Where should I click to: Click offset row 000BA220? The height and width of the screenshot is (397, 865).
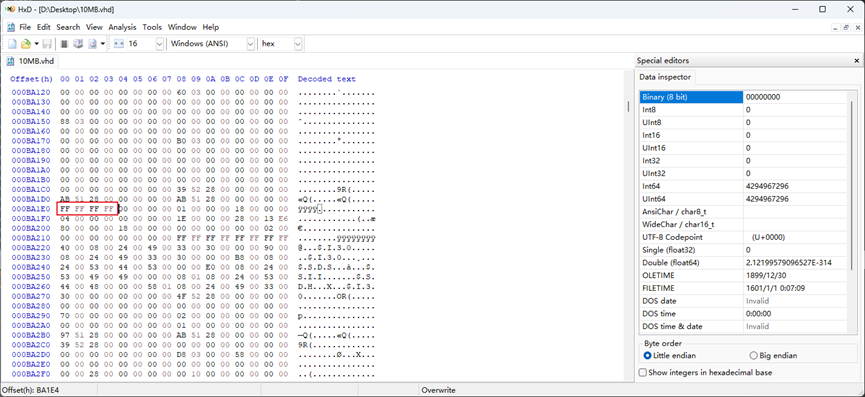click(31, 248)
